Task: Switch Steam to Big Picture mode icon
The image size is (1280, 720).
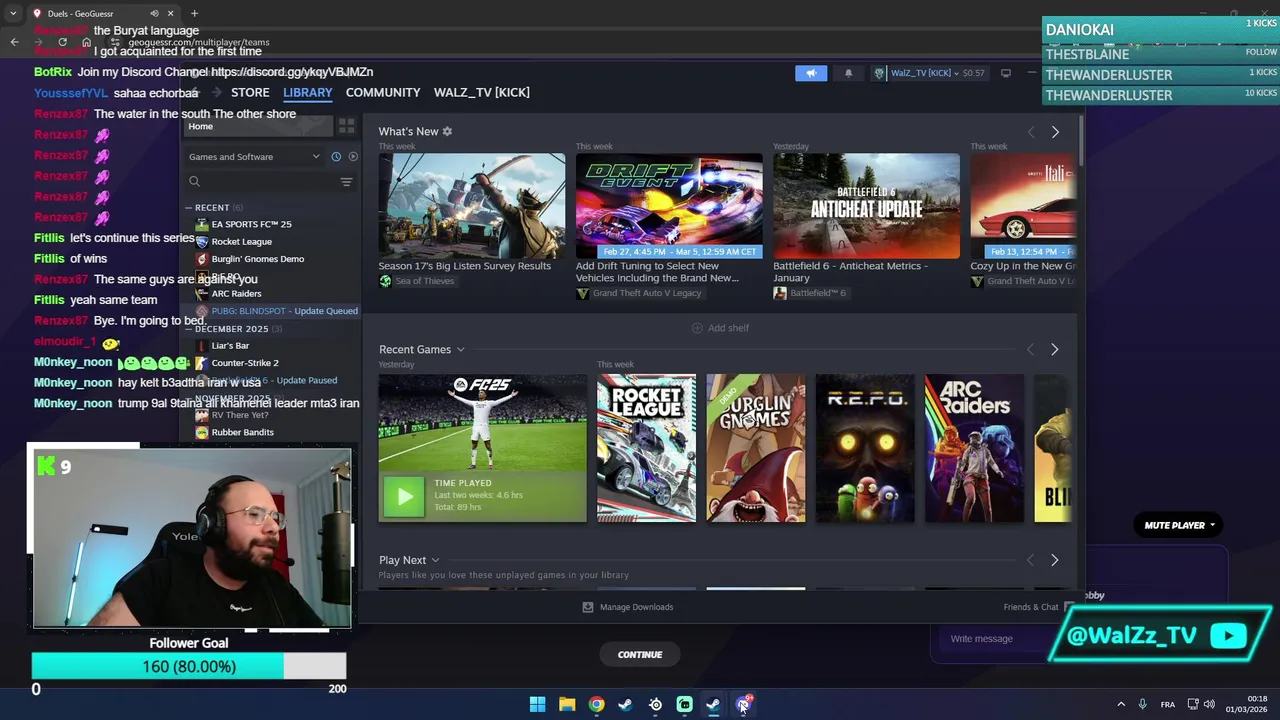Action: (x=1006, y=73)
